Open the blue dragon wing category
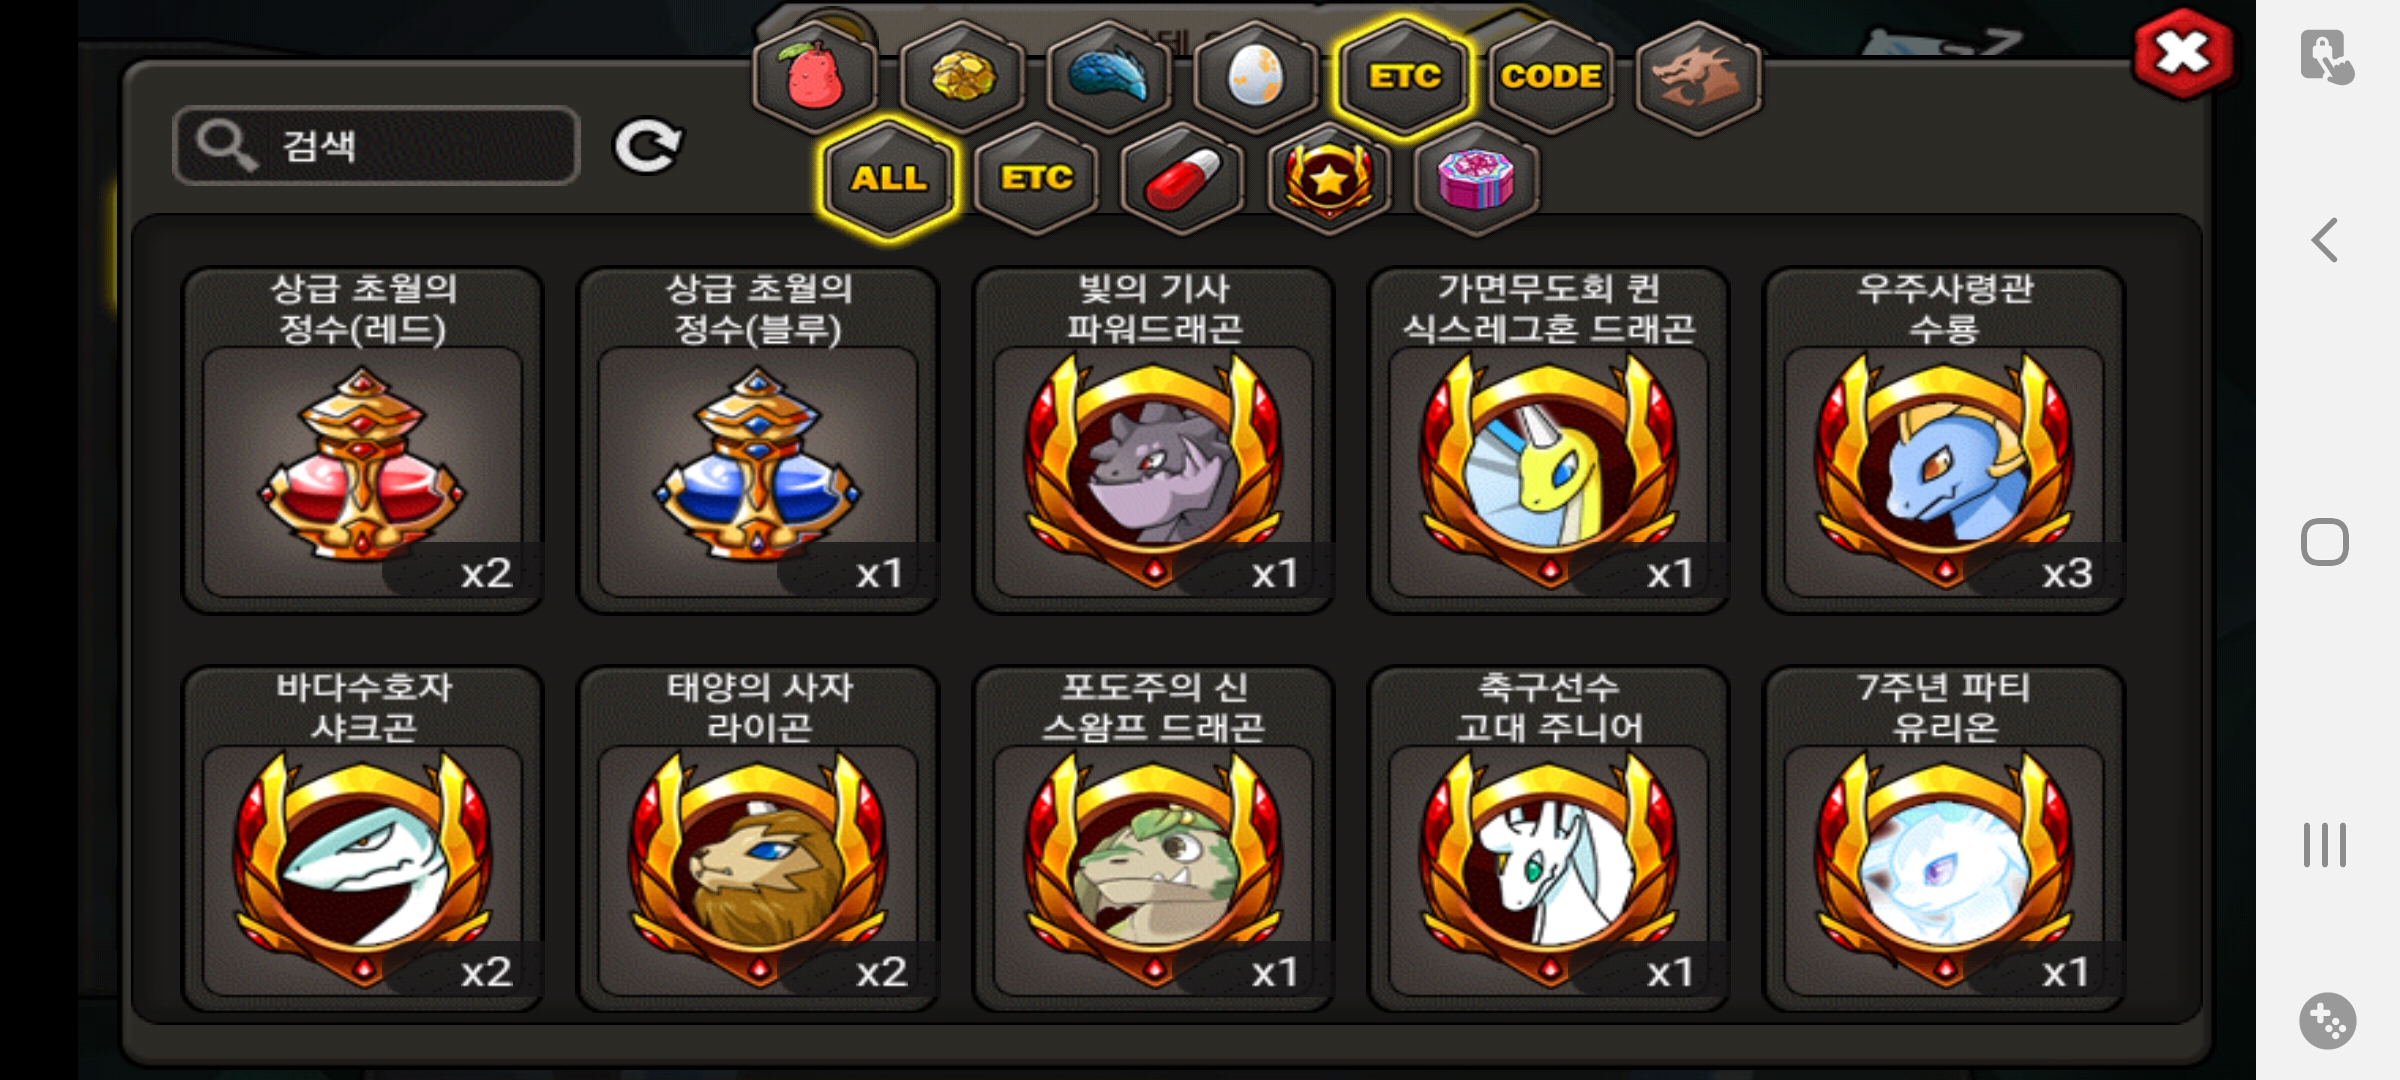 [1109, 78]
